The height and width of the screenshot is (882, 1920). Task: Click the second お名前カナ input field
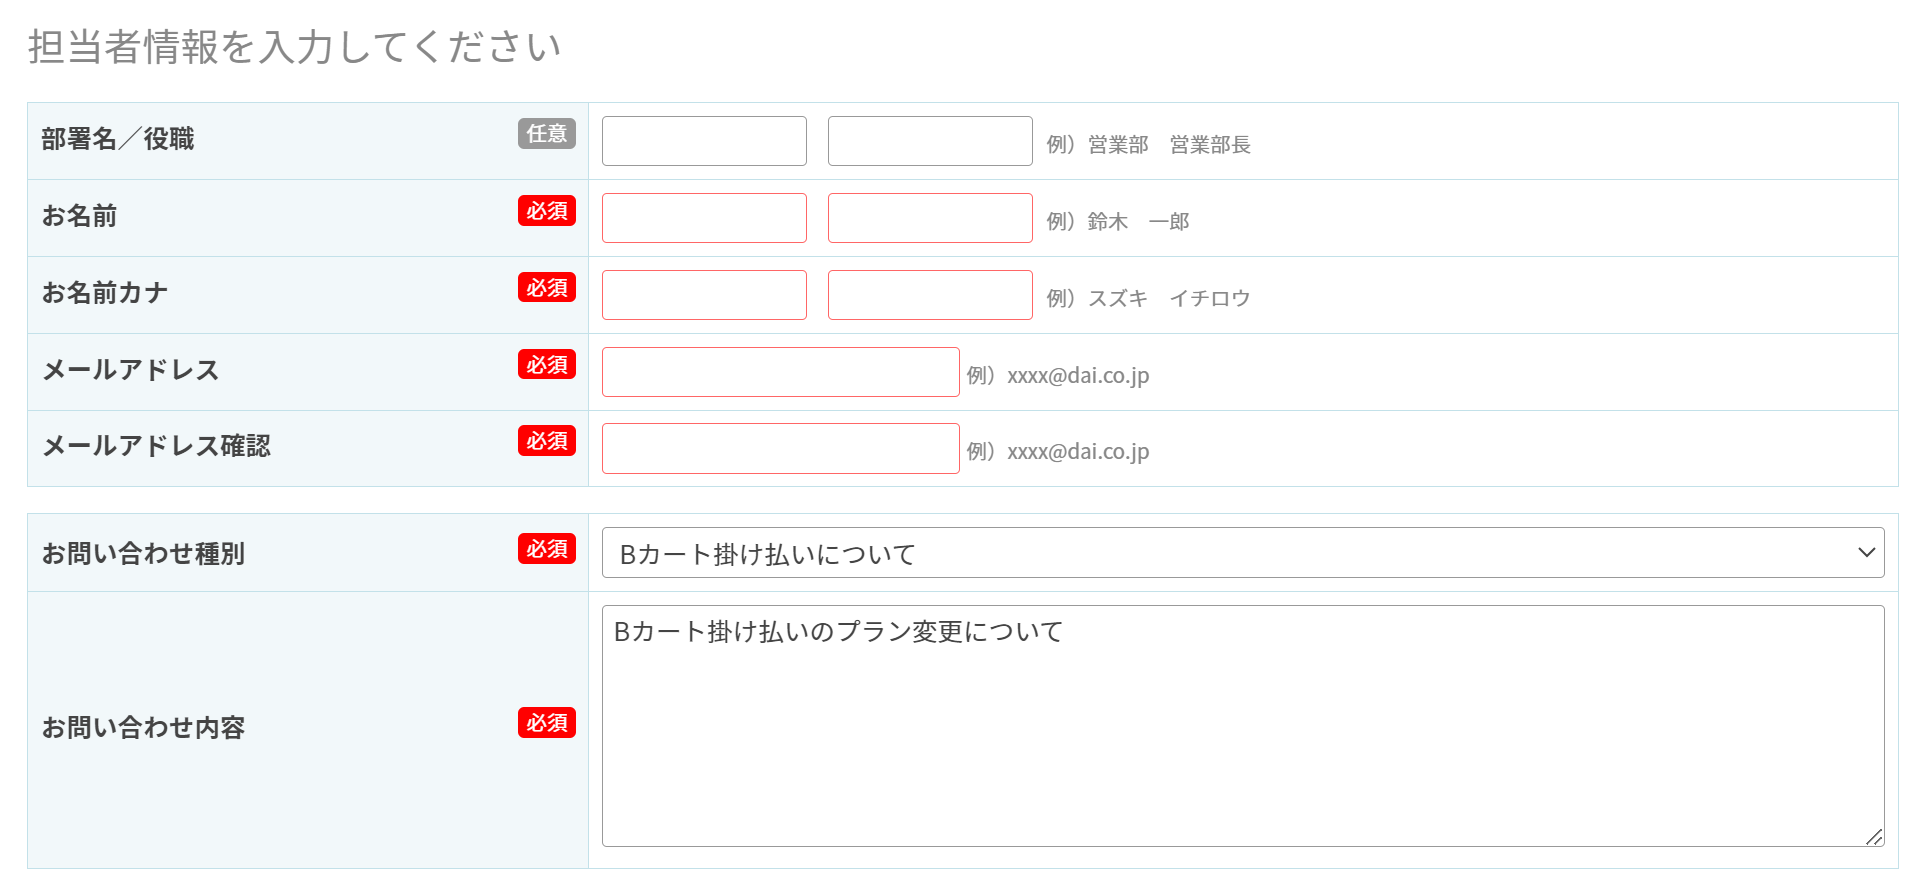pyautogui.click(x=930, y=295)
